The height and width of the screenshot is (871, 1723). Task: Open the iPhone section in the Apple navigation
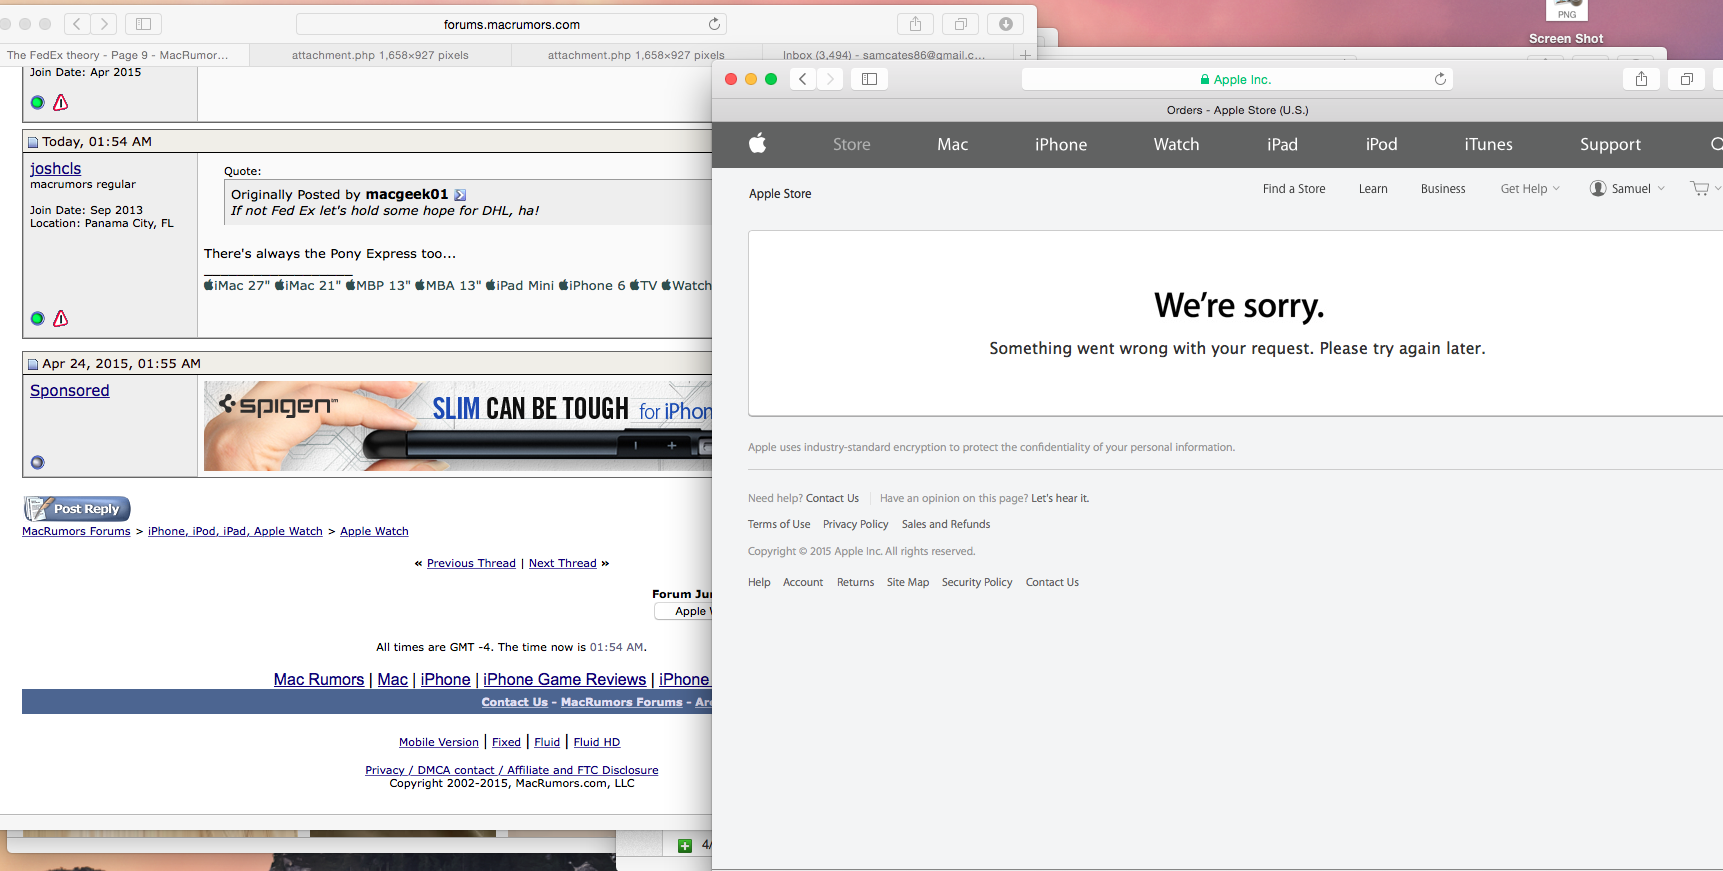(1061, 144)
